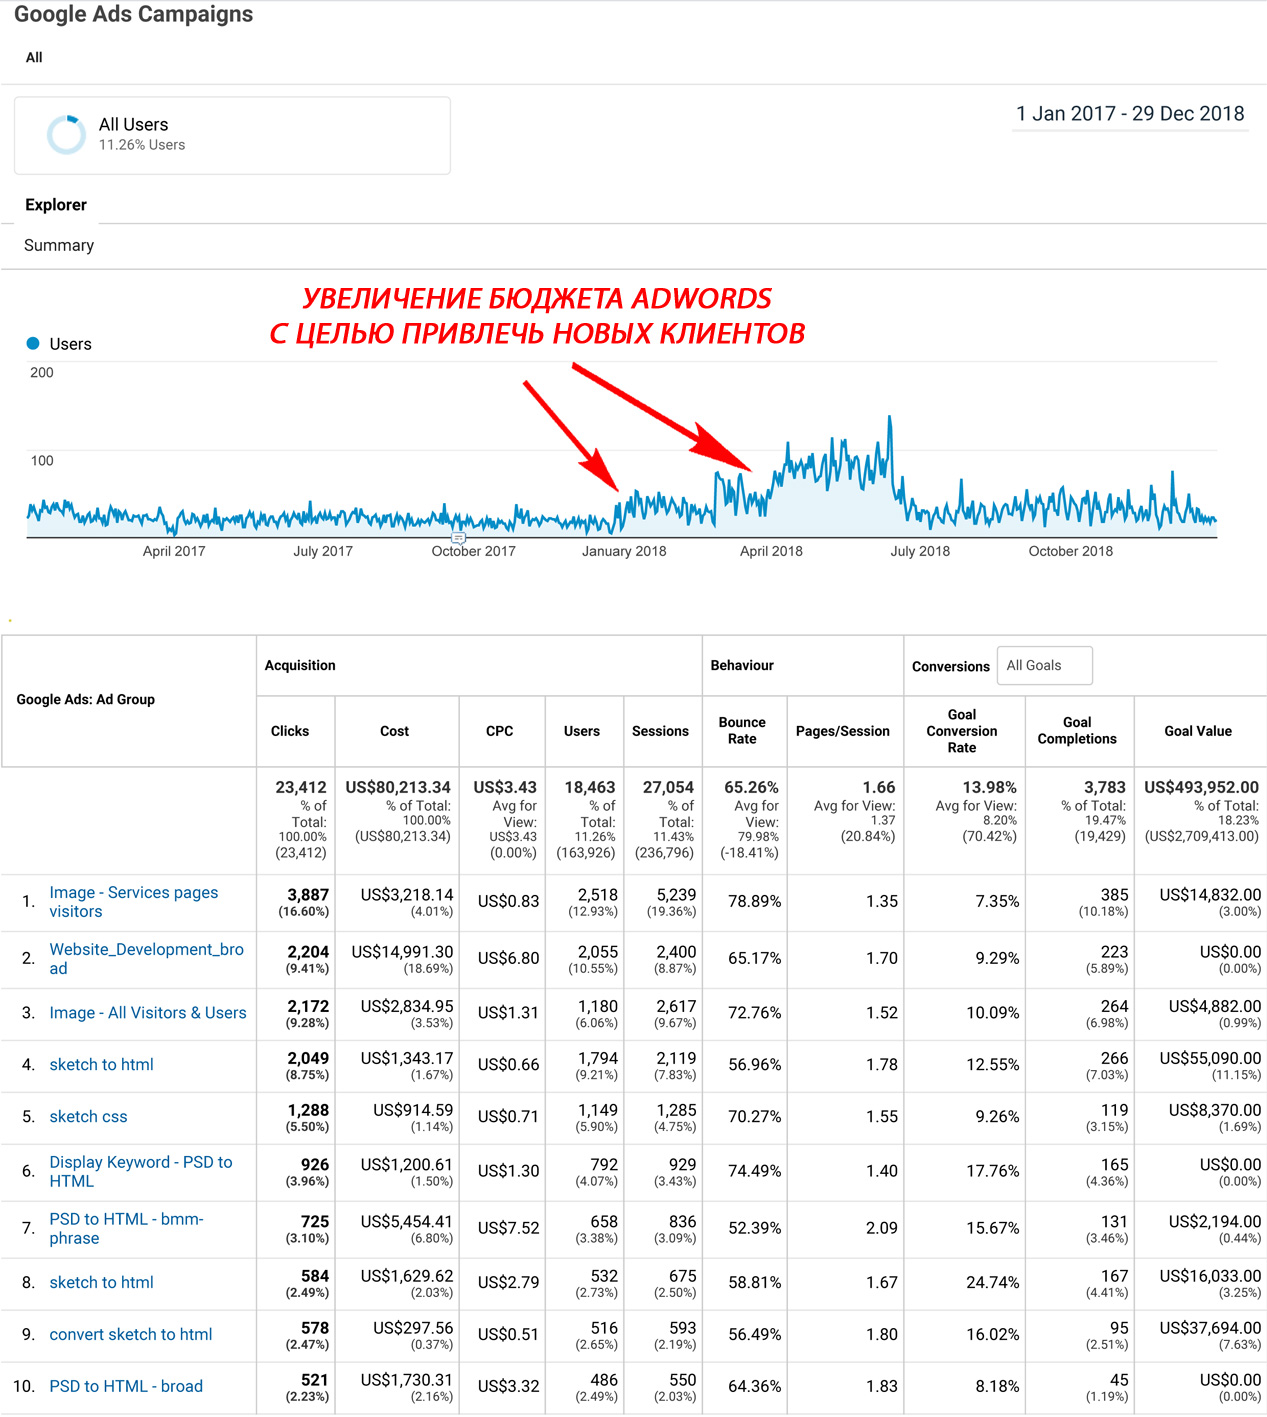Click the blue Users legend dot
Viewport: 1267px width, 1417px height.
33,343
